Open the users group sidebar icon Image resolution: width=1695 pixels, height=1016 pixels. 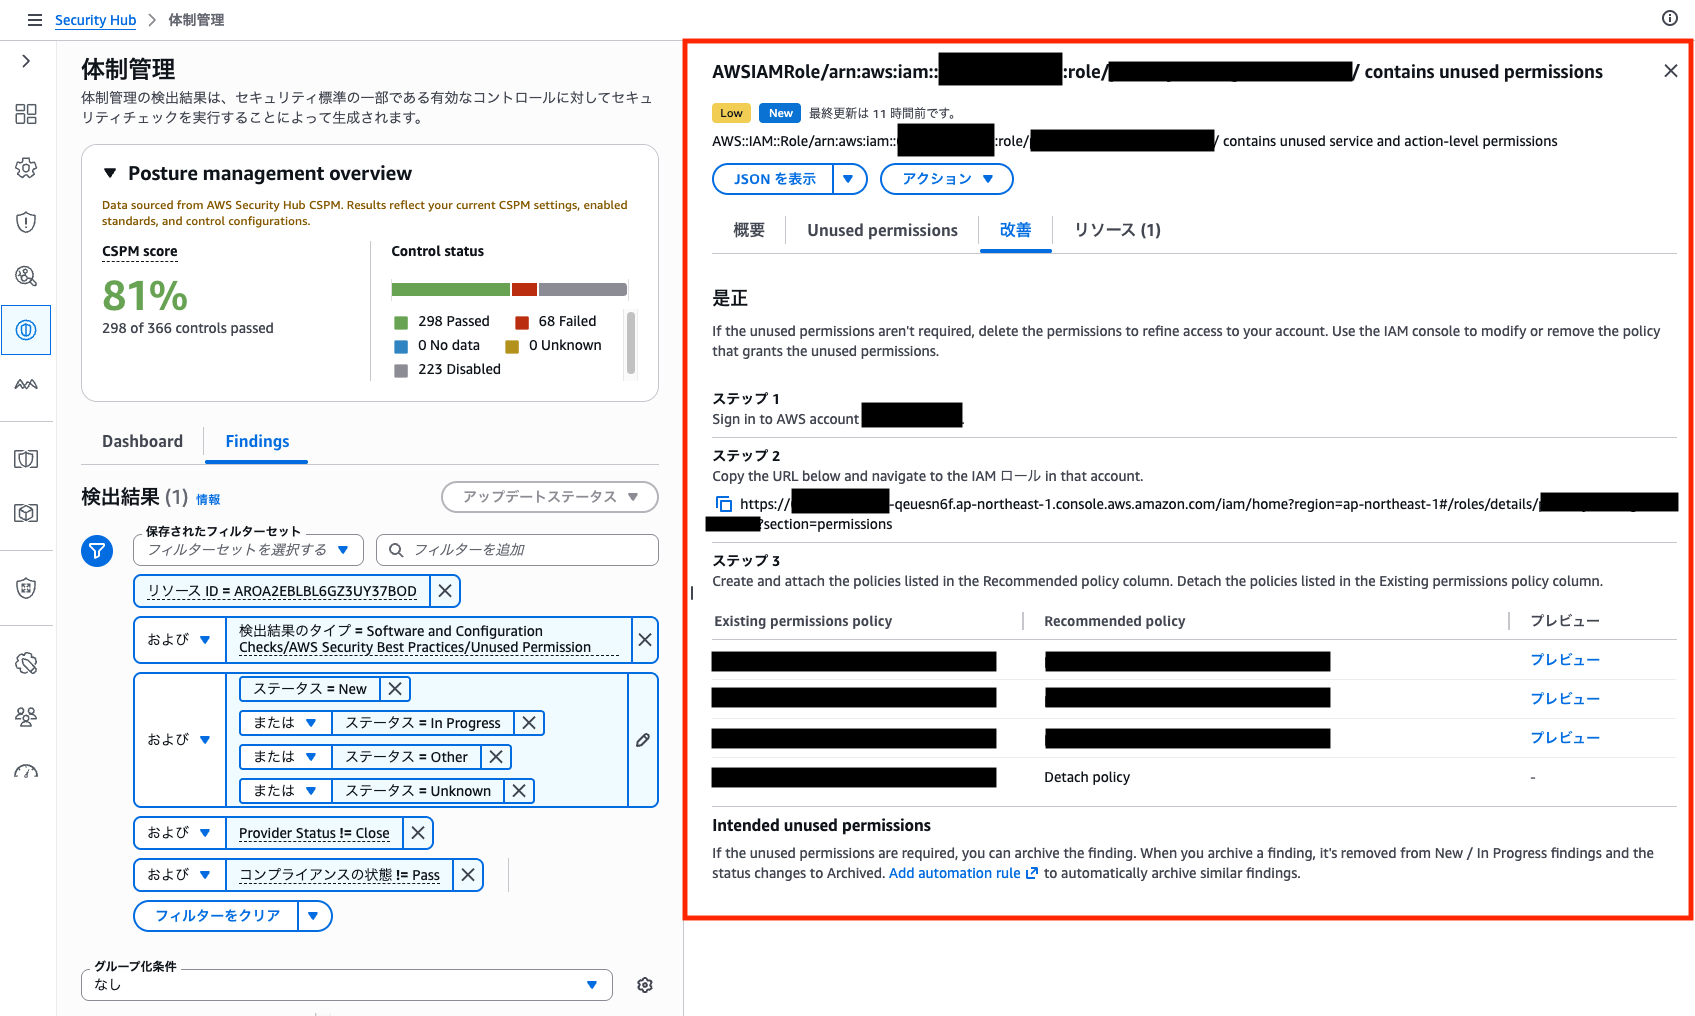[x=26, y=717]
